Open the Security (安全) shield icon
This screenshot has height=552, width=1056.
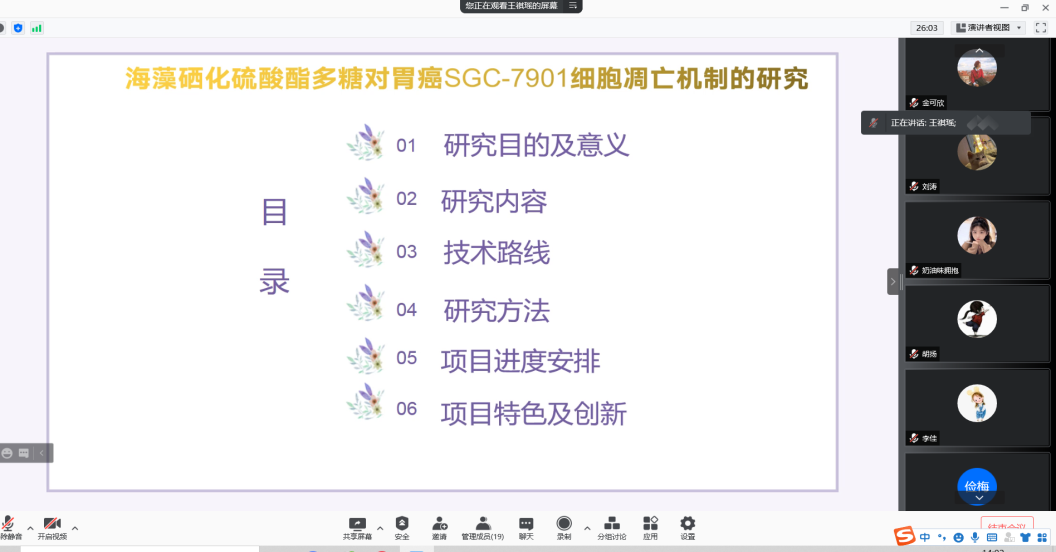[x=402, y=524]
